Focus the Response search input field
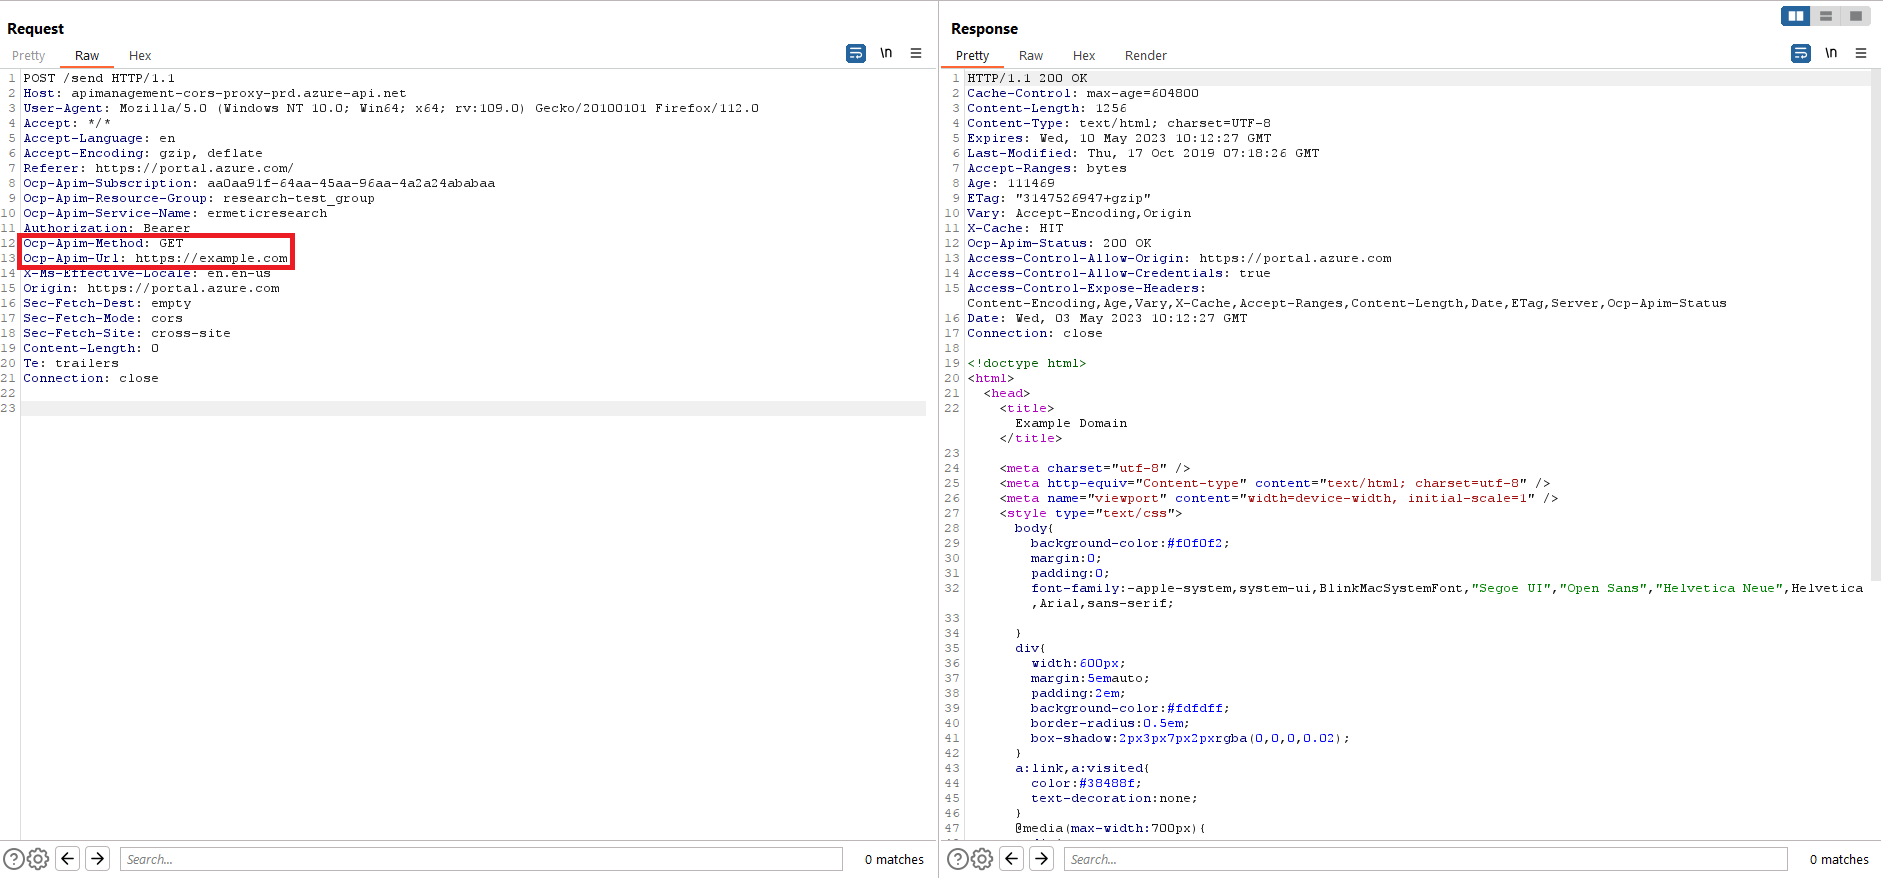This screenshot has width=1883, height=878. pyautogui.click(x=1425, y=859)
